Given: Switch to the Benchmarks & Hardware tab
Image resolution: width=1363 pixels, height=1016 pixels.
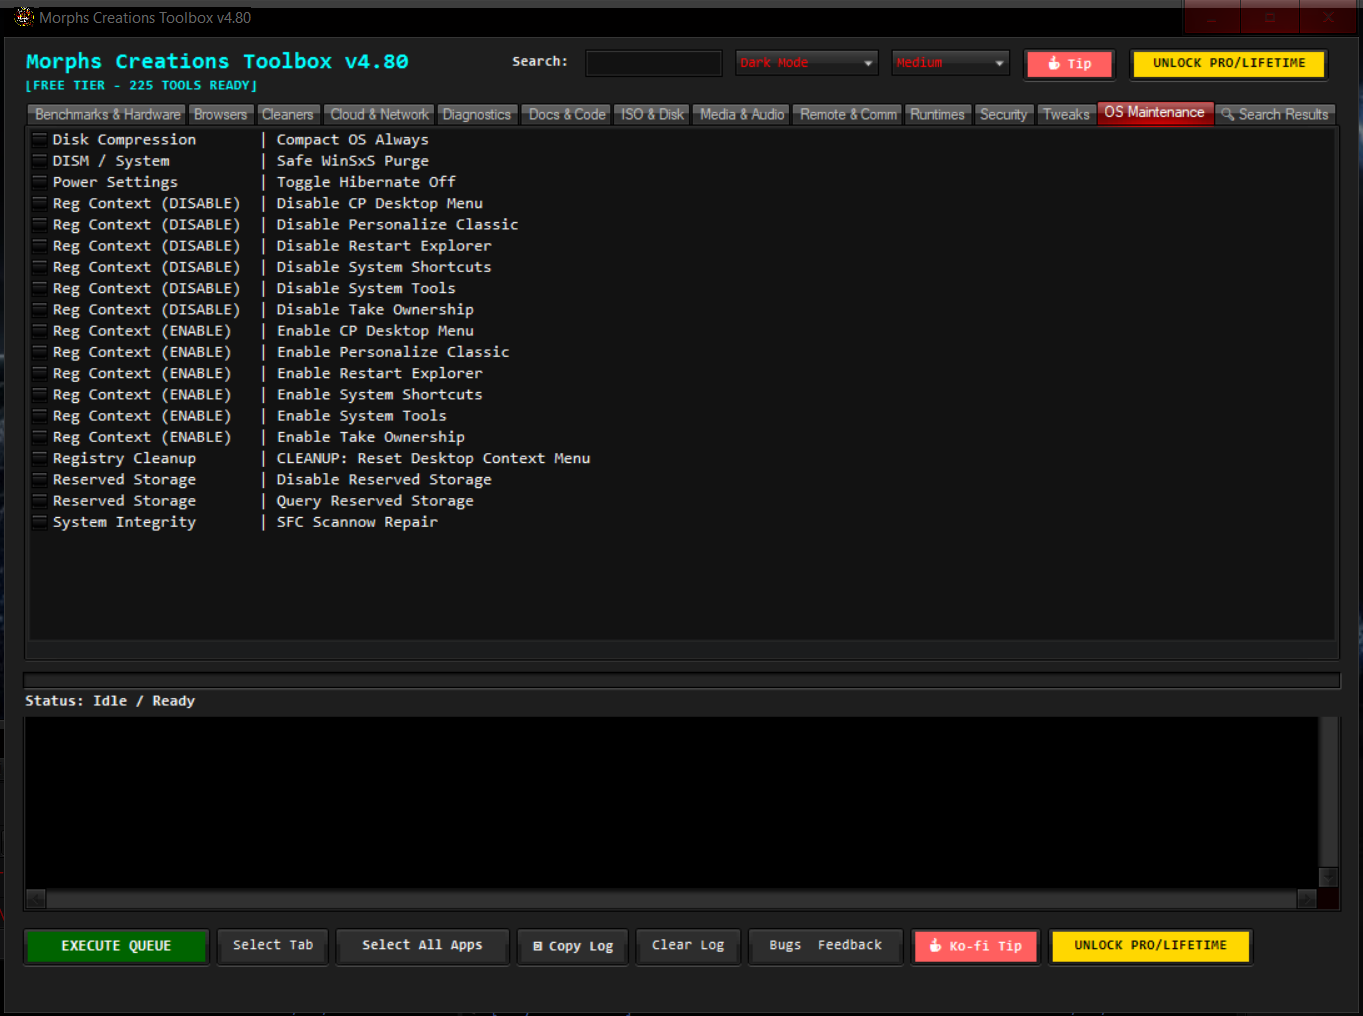Looking at the screenshot, I should [x=108, y=115].
